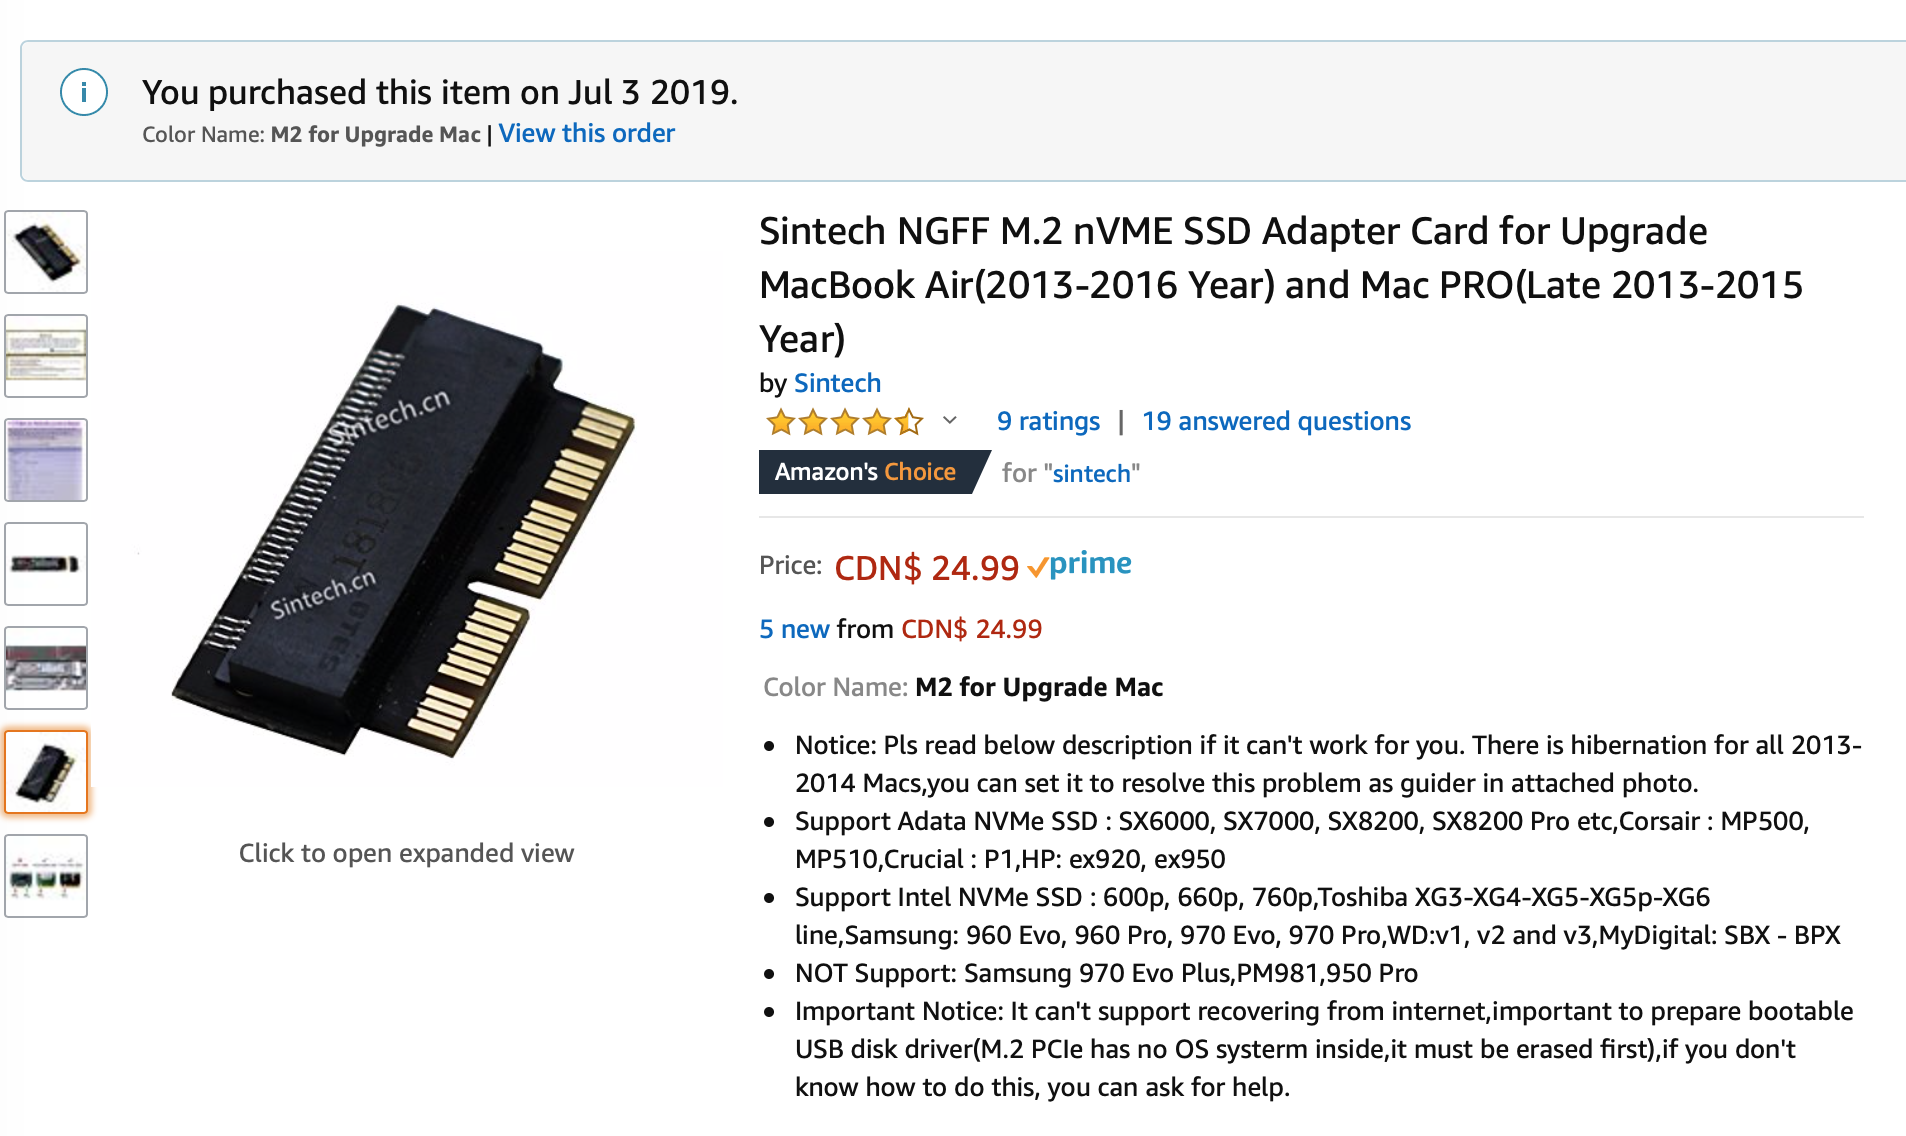Open the Sintech brand link
This screenshot has height=1136, width=1906.
pos(837,383)
